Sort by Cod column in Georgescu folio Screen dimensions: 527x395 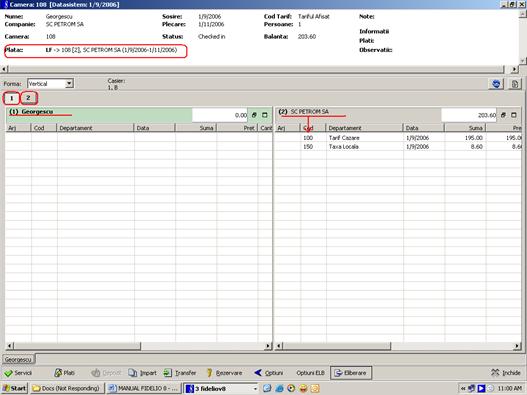(44, 128)
